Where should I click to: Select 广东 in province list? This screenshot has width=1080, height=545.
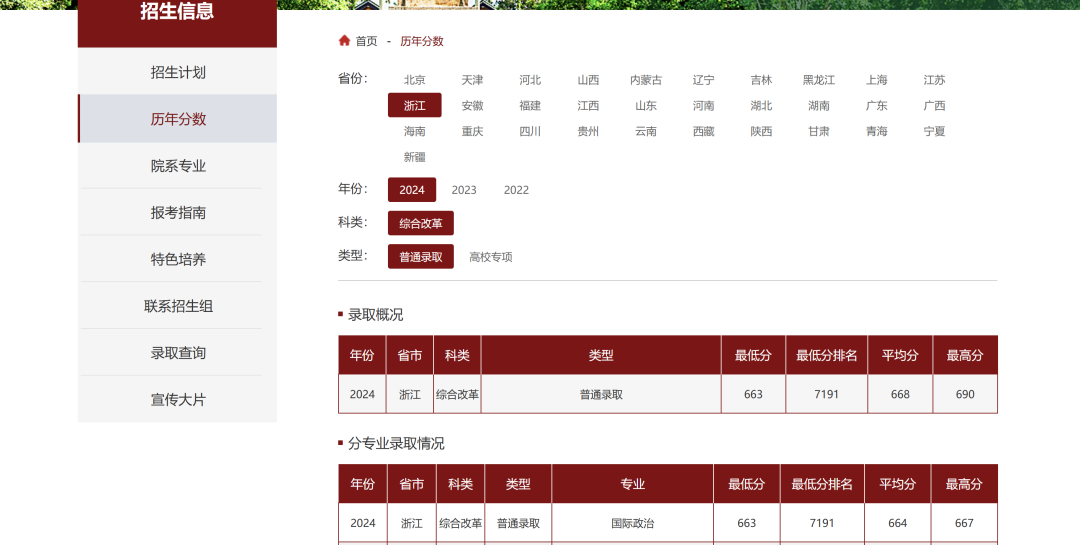877,106
